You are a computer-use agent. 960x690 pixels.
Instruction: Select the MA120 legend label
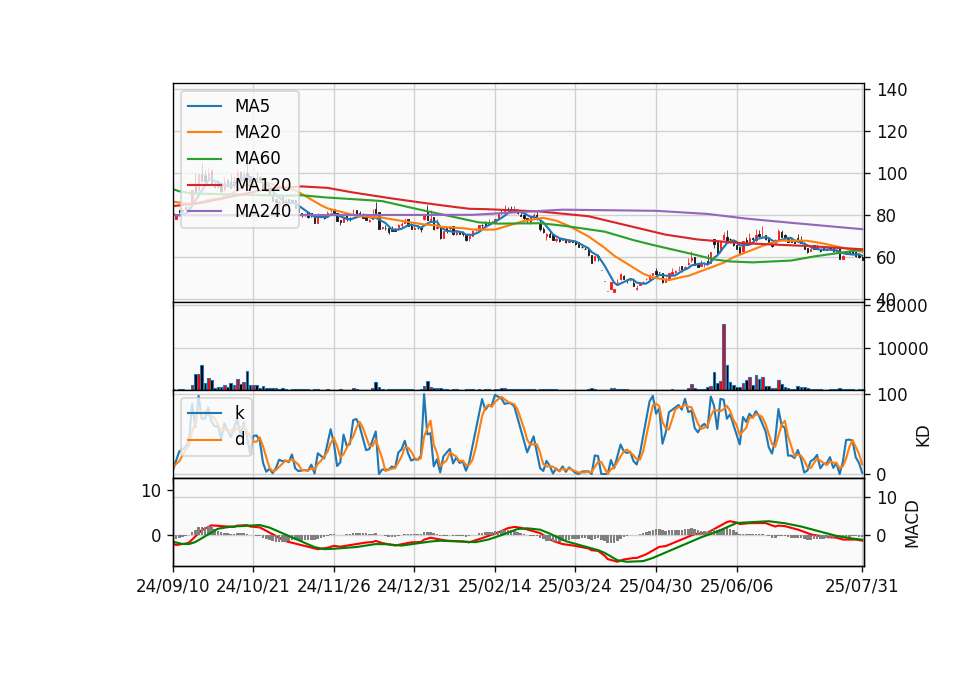click(x=263, y=184)
